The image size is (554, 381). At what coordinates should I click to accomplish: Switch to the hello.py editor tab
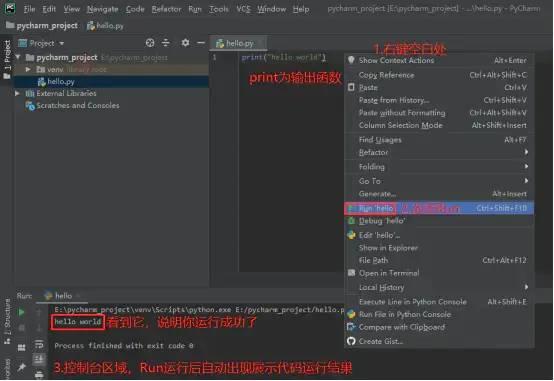[238, 43]
